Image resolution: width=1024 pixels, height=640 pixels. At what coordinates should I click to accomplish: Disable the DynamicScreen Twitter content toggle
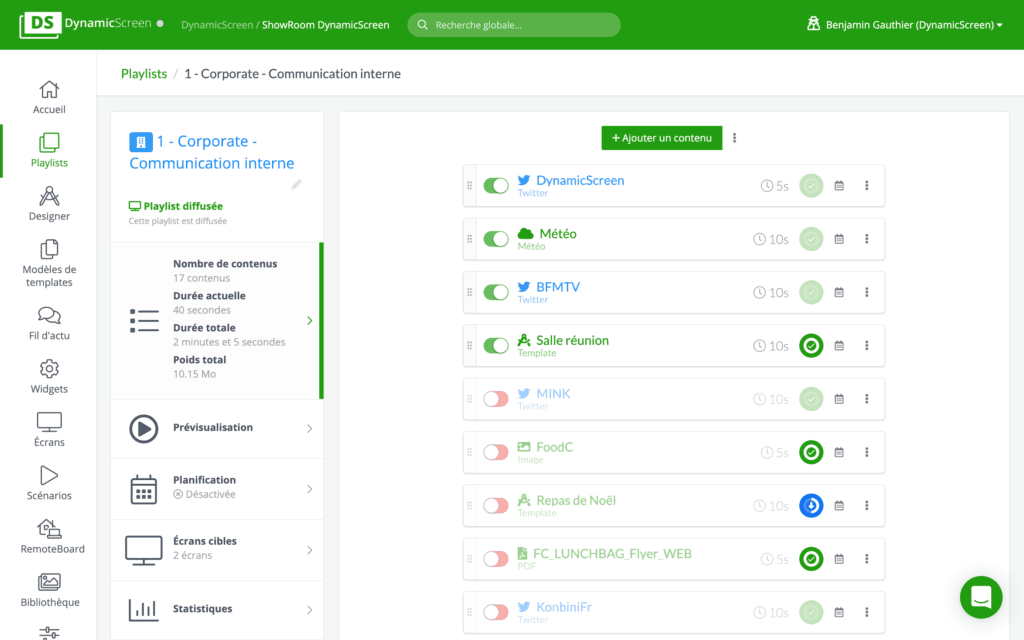click(496, 185)
